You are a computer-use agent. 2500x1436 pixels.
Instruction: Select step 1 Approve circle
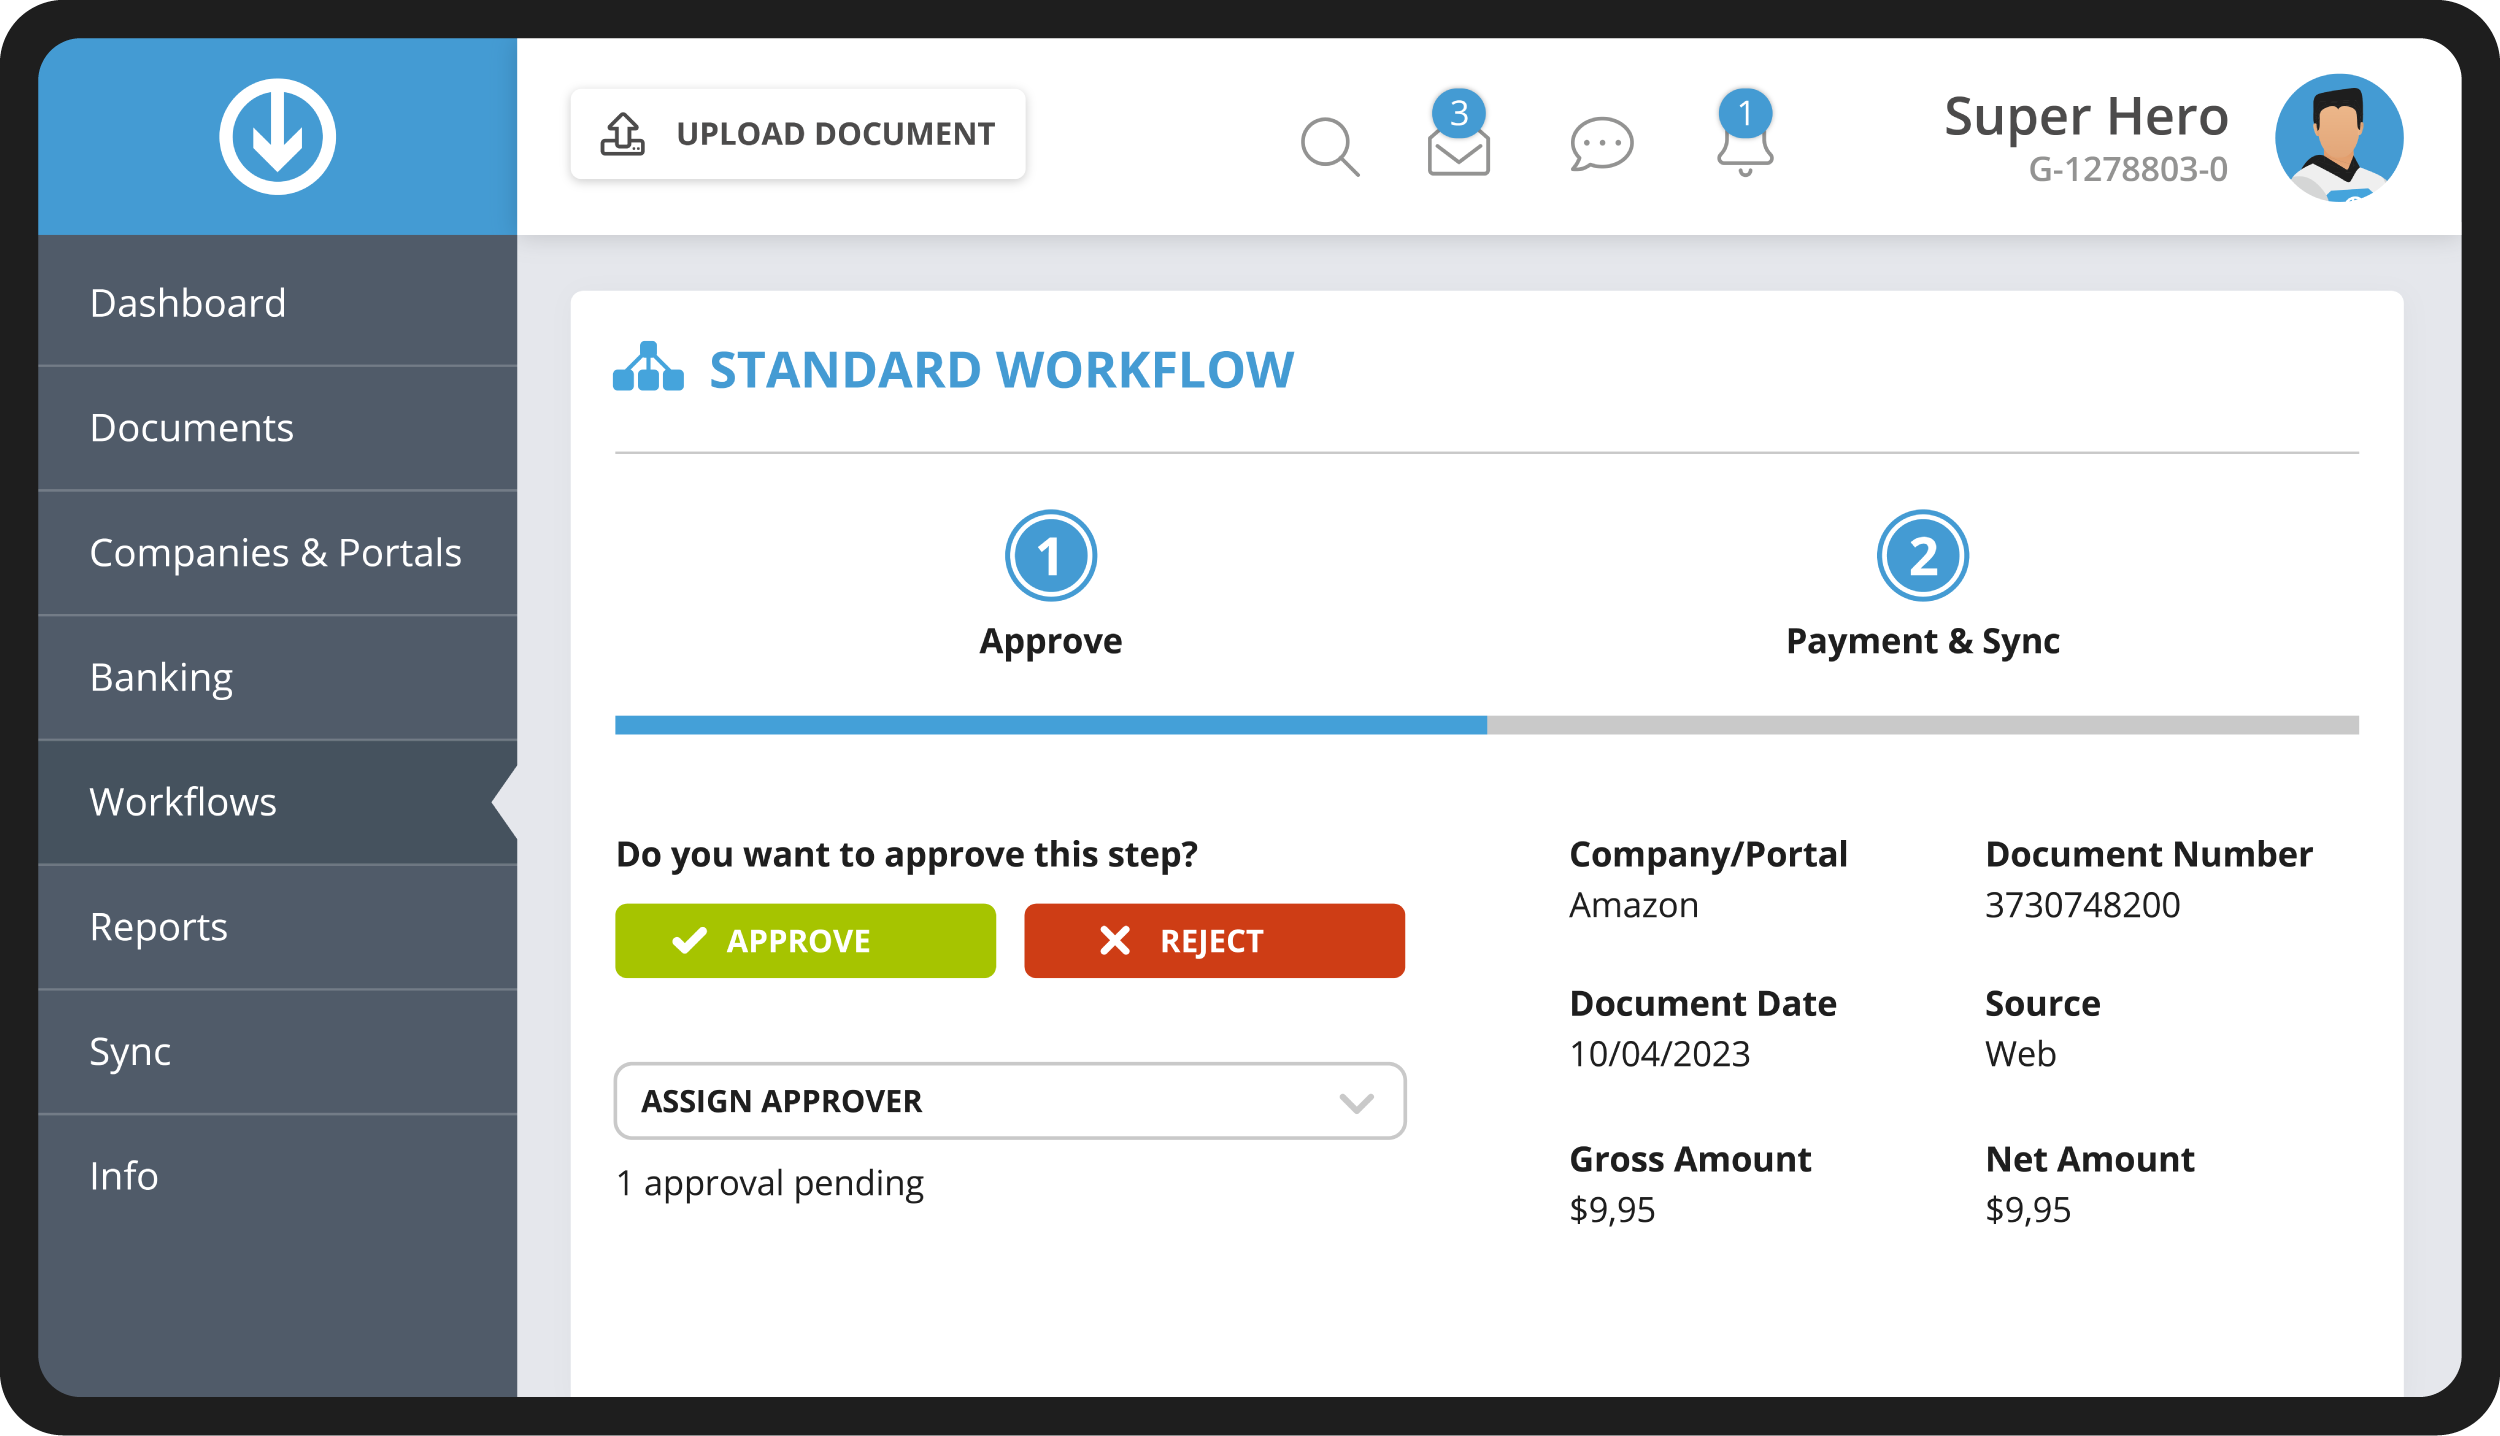tap(1051, 556)
